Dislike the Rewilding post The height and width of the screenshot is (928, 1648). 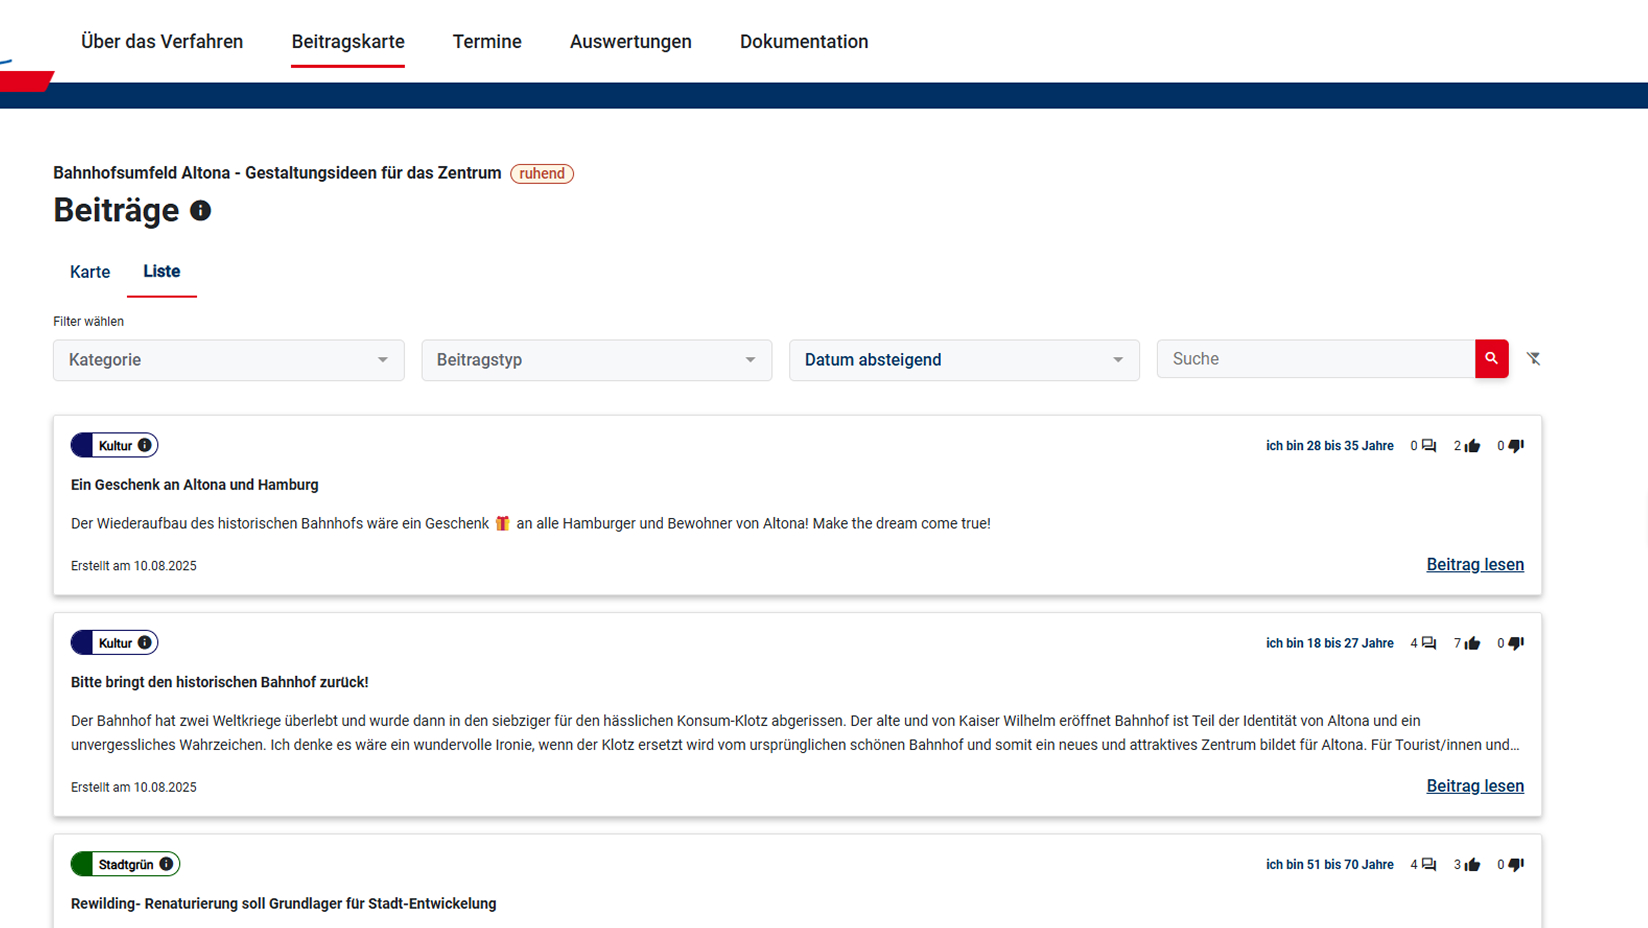(x=1514, y=863)
